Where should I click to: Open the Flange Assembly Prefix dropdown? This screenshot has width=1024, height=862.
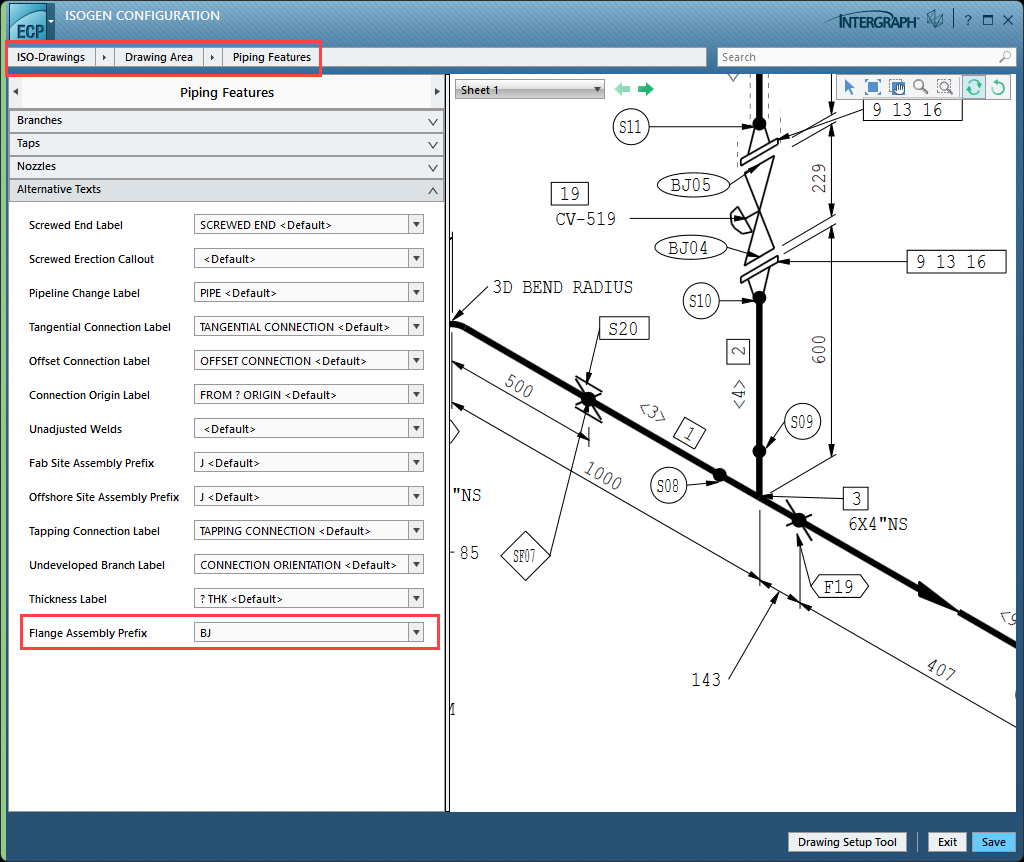416,633
